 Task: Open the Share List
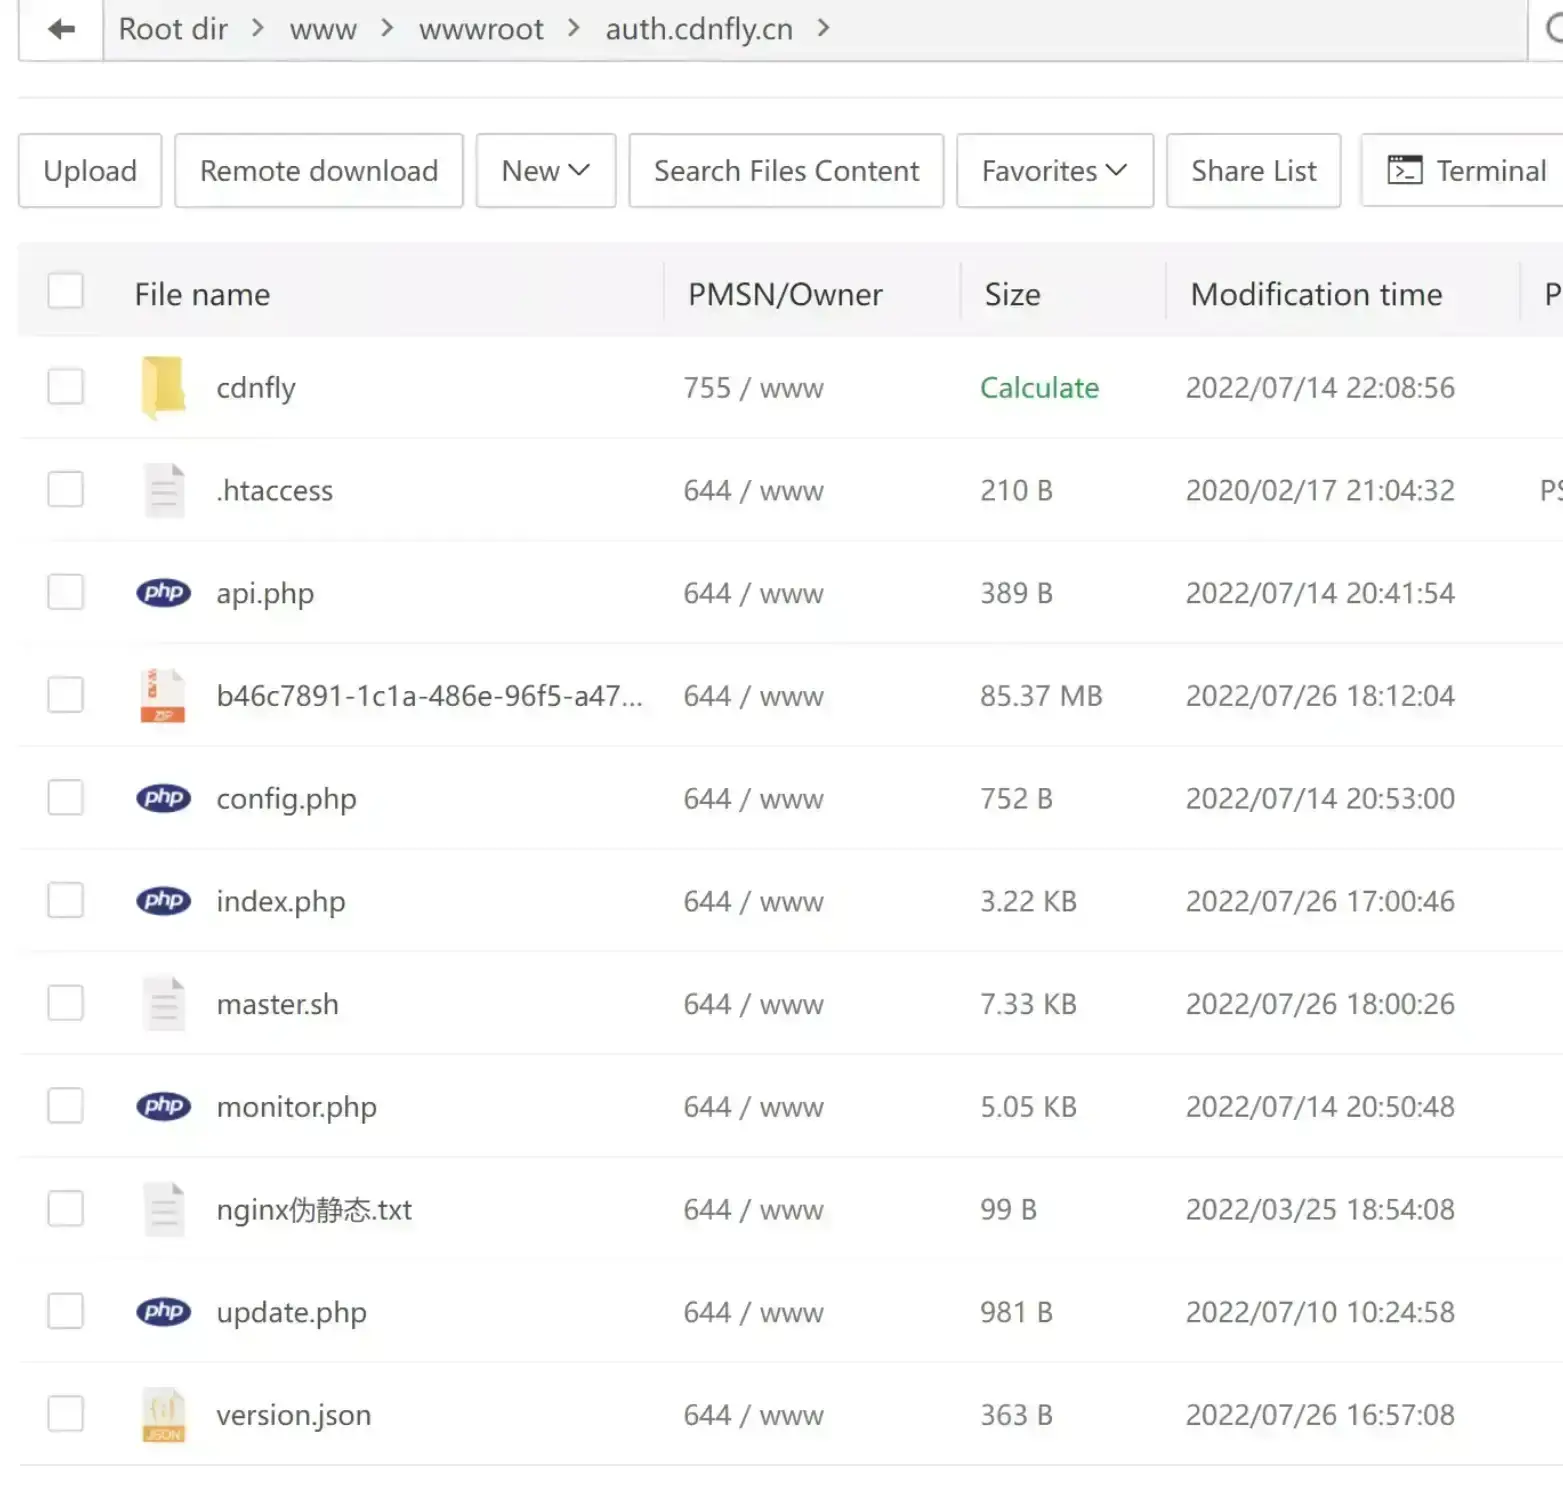pos(1254,171)
